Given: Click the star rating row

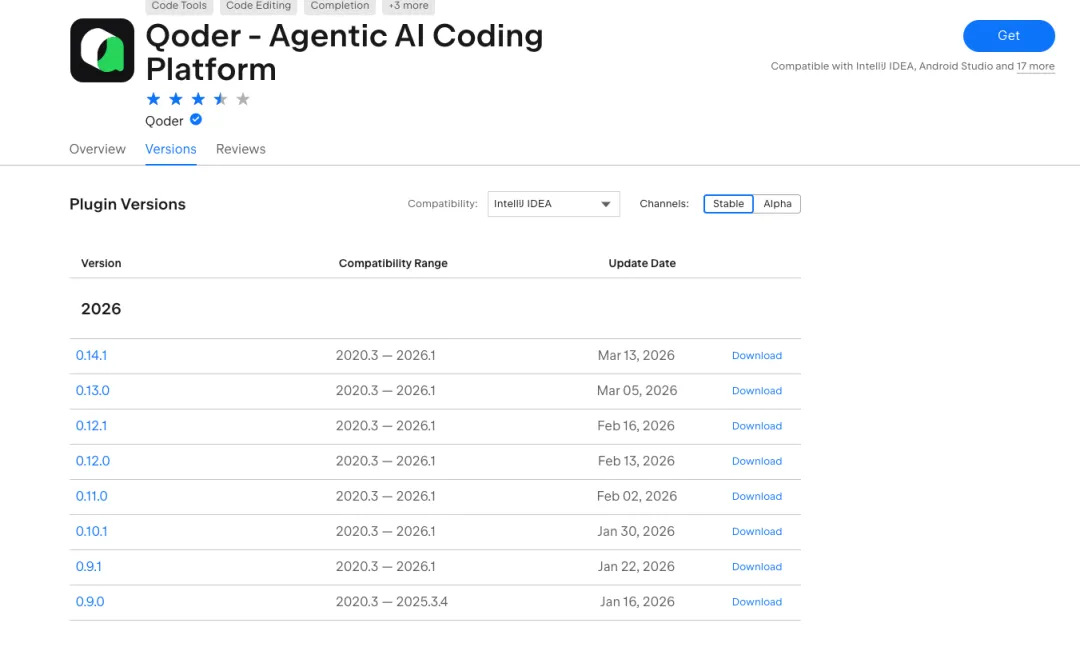Looking at the screenshot, I should [198, 98].
